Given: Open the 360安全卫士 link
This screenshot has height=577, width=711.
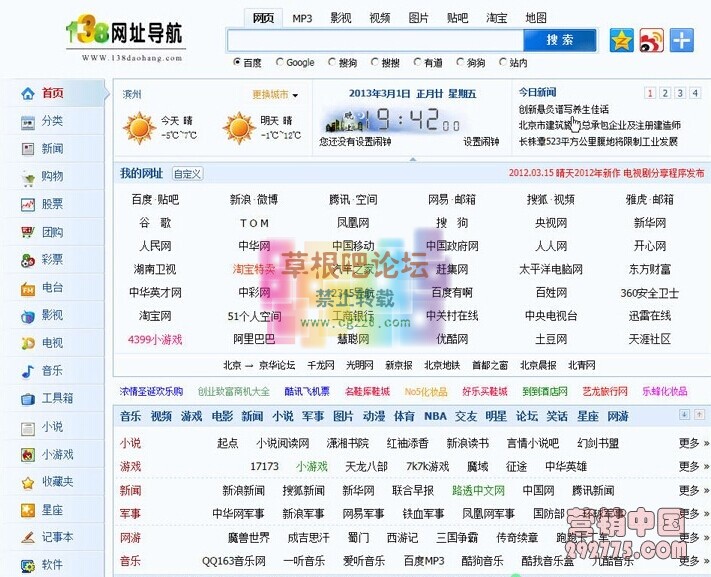Looking at the screenshot, I should (x=649, y=293).
